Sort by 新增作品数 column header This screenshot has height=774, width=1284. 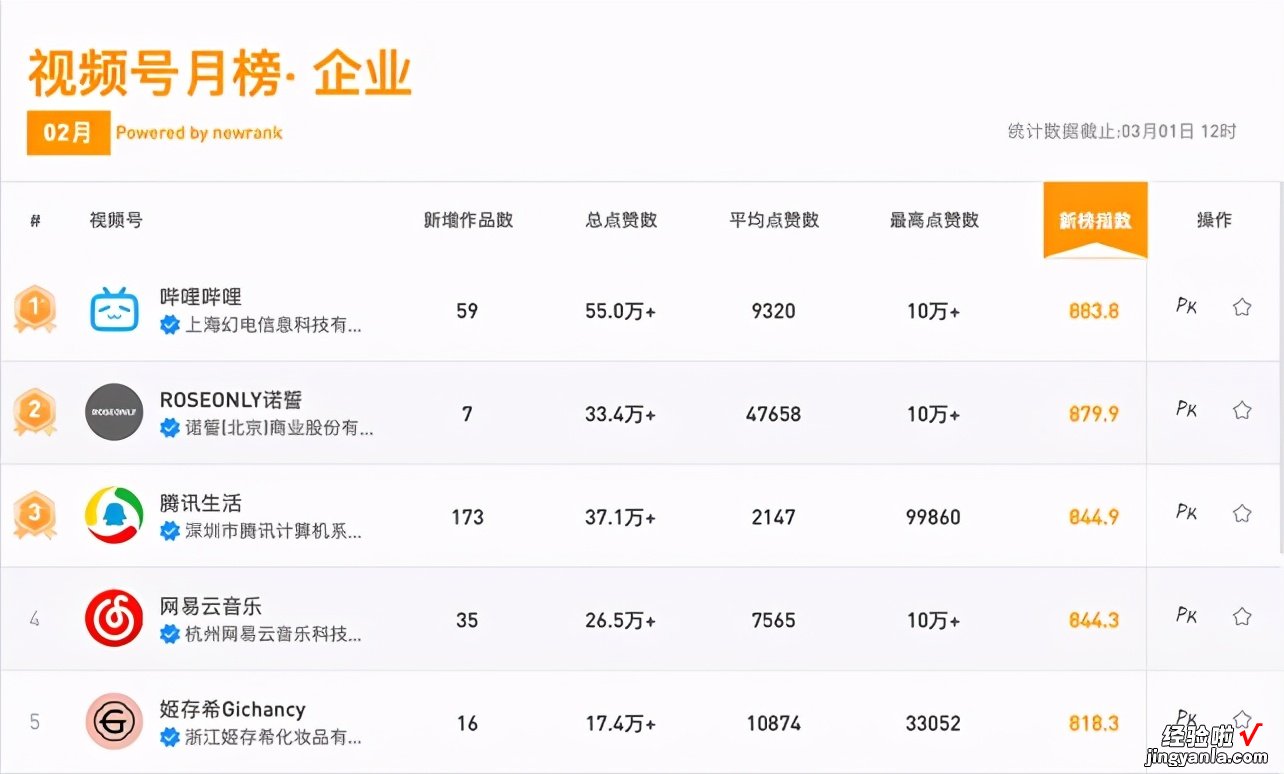coord(468,220)
